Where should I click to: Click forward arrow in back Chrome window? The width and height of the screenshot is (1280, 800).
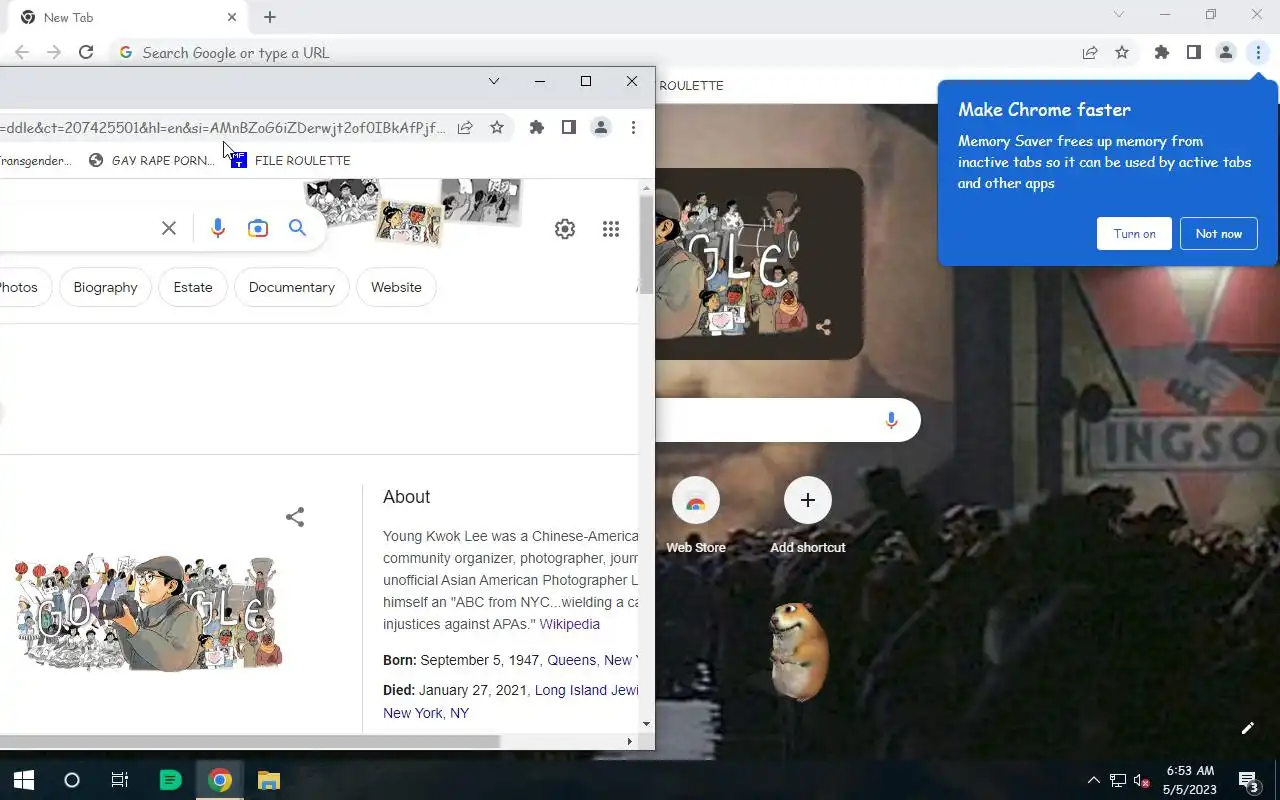[x=54, y=53]
